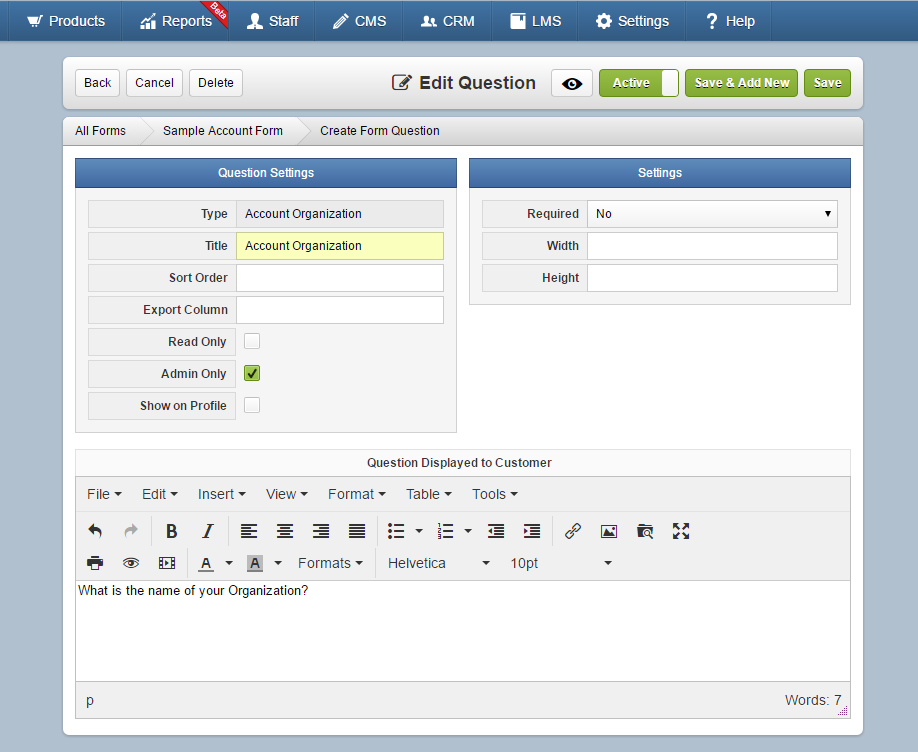Open the editor Insert menu
This screenshot has width=918, height=752.
tap(221, 494)
